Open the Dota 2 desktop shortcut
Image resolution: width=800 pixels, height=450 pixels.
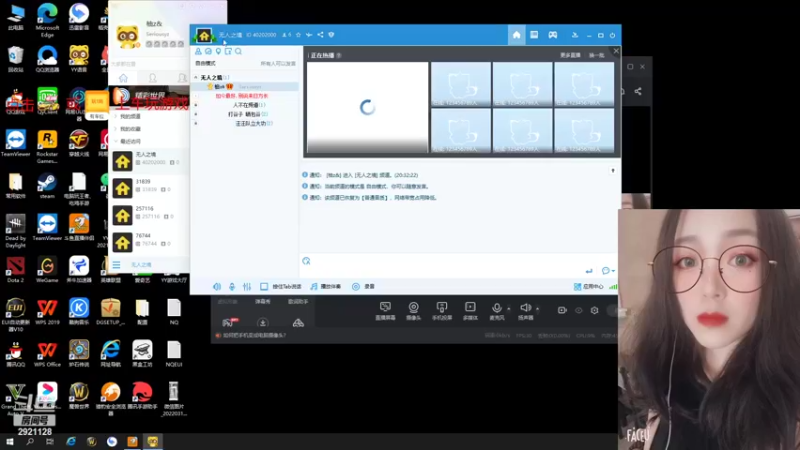click(x=15, y=270)
